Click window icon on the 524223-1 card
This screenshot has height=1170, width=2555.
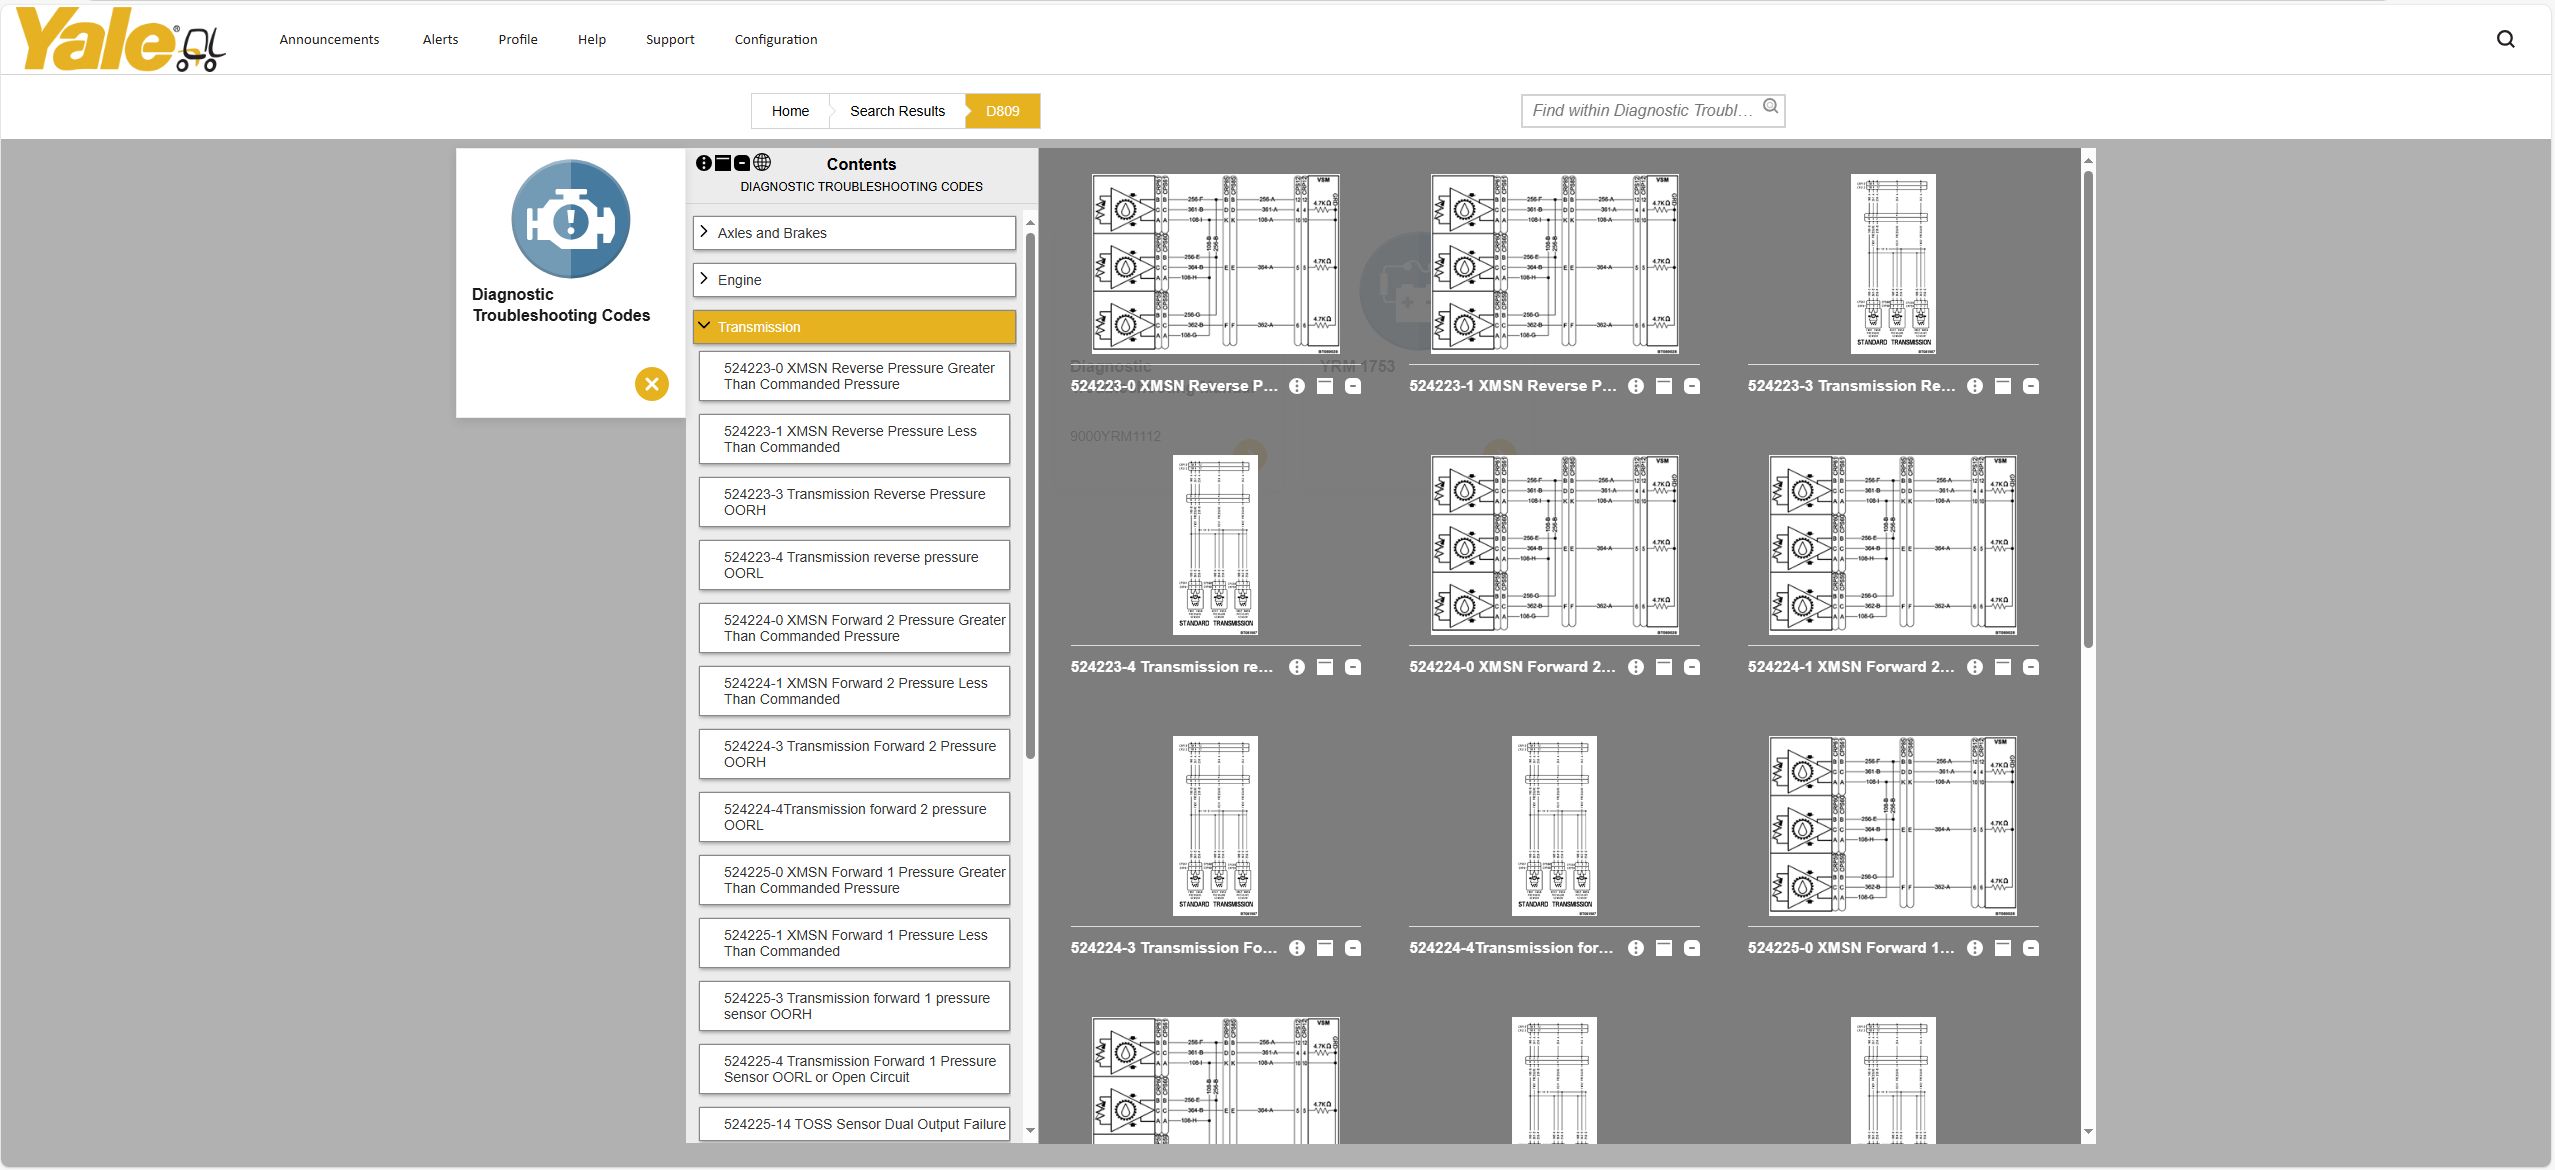[x=1664, y=386]
